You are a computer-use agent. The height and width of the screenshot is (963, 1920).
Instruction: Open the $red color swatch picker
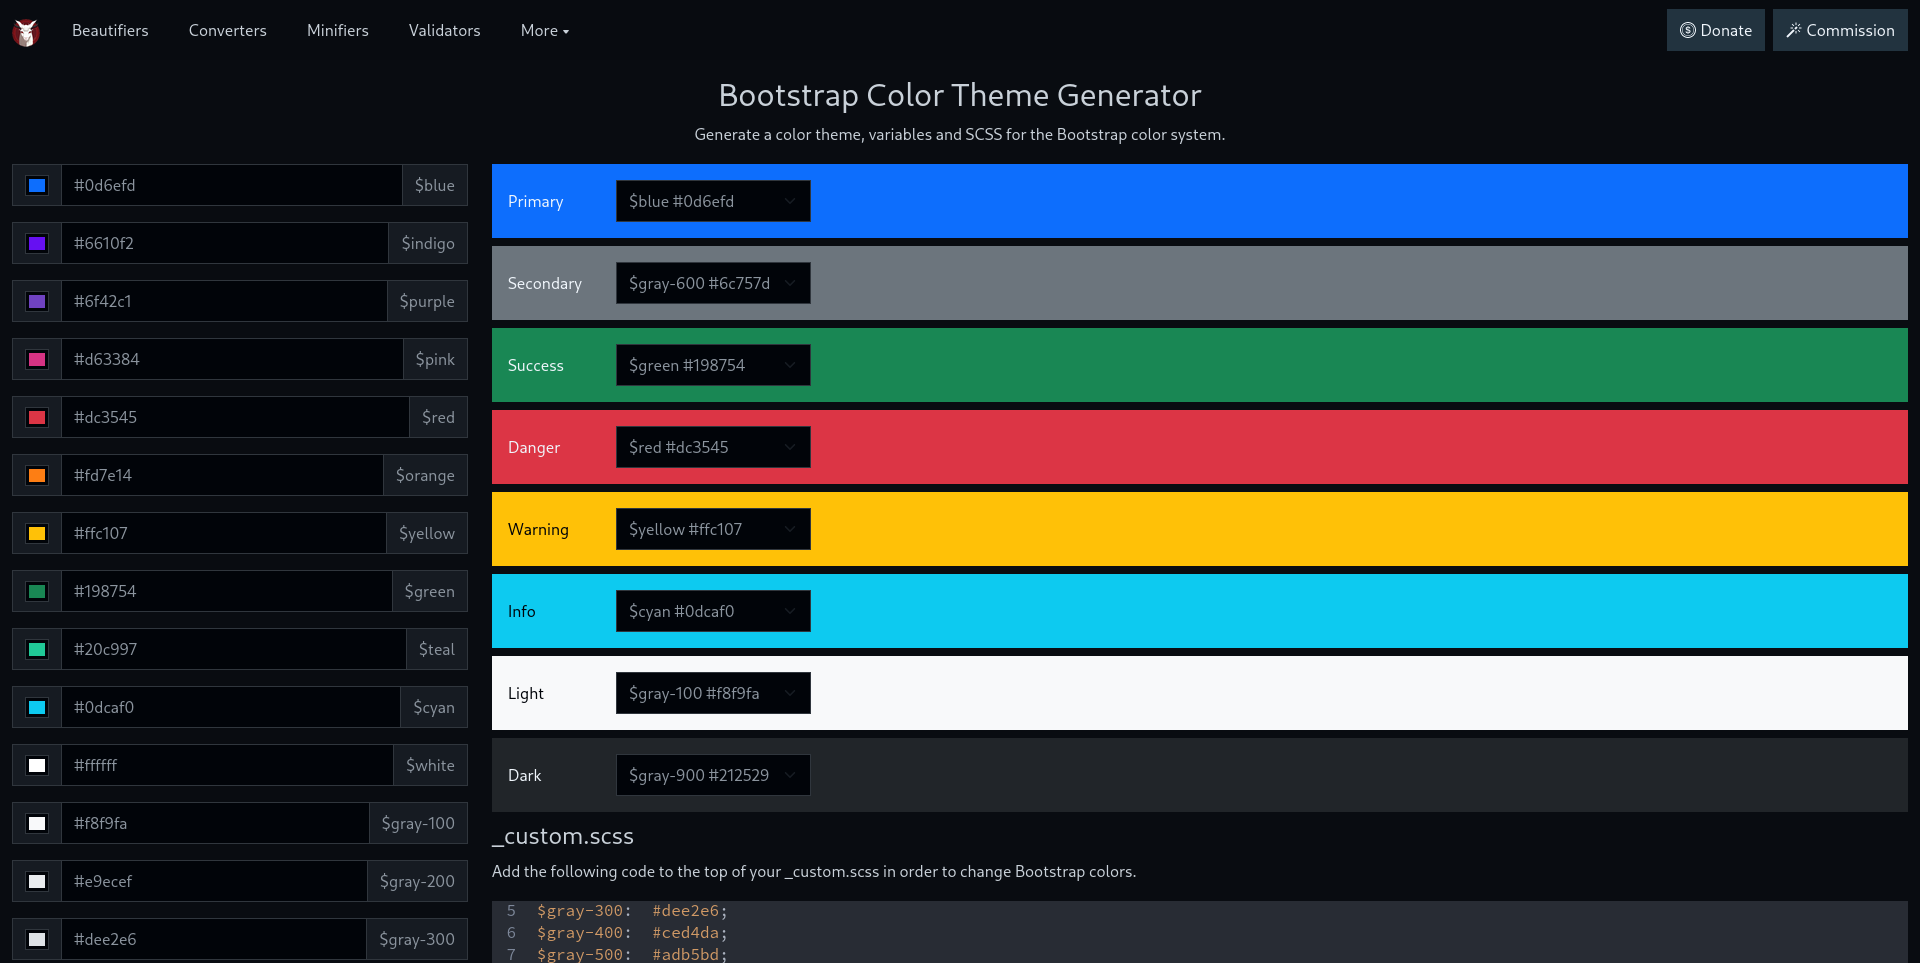(37, 417)
